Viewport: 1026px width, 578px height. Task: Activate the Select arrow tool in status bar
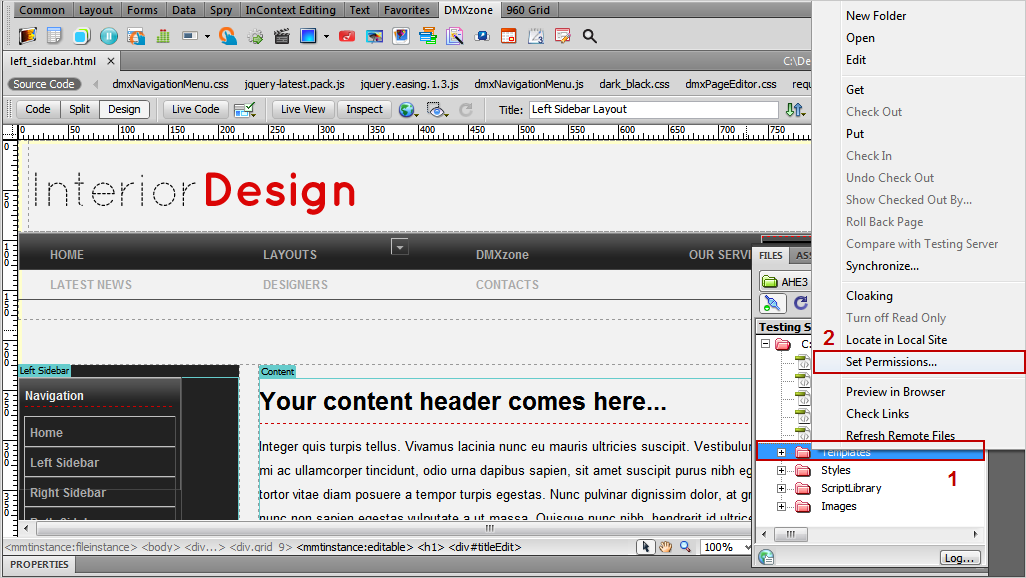pos(646,547)
